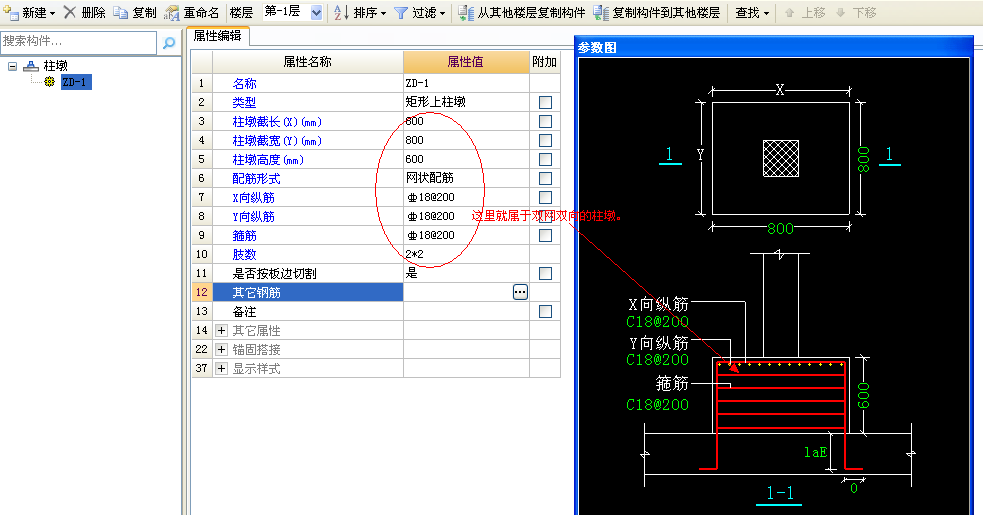Click the 复制构件到其他楼层 icon
The image size is (983, 515).
[x=601, y=13]
